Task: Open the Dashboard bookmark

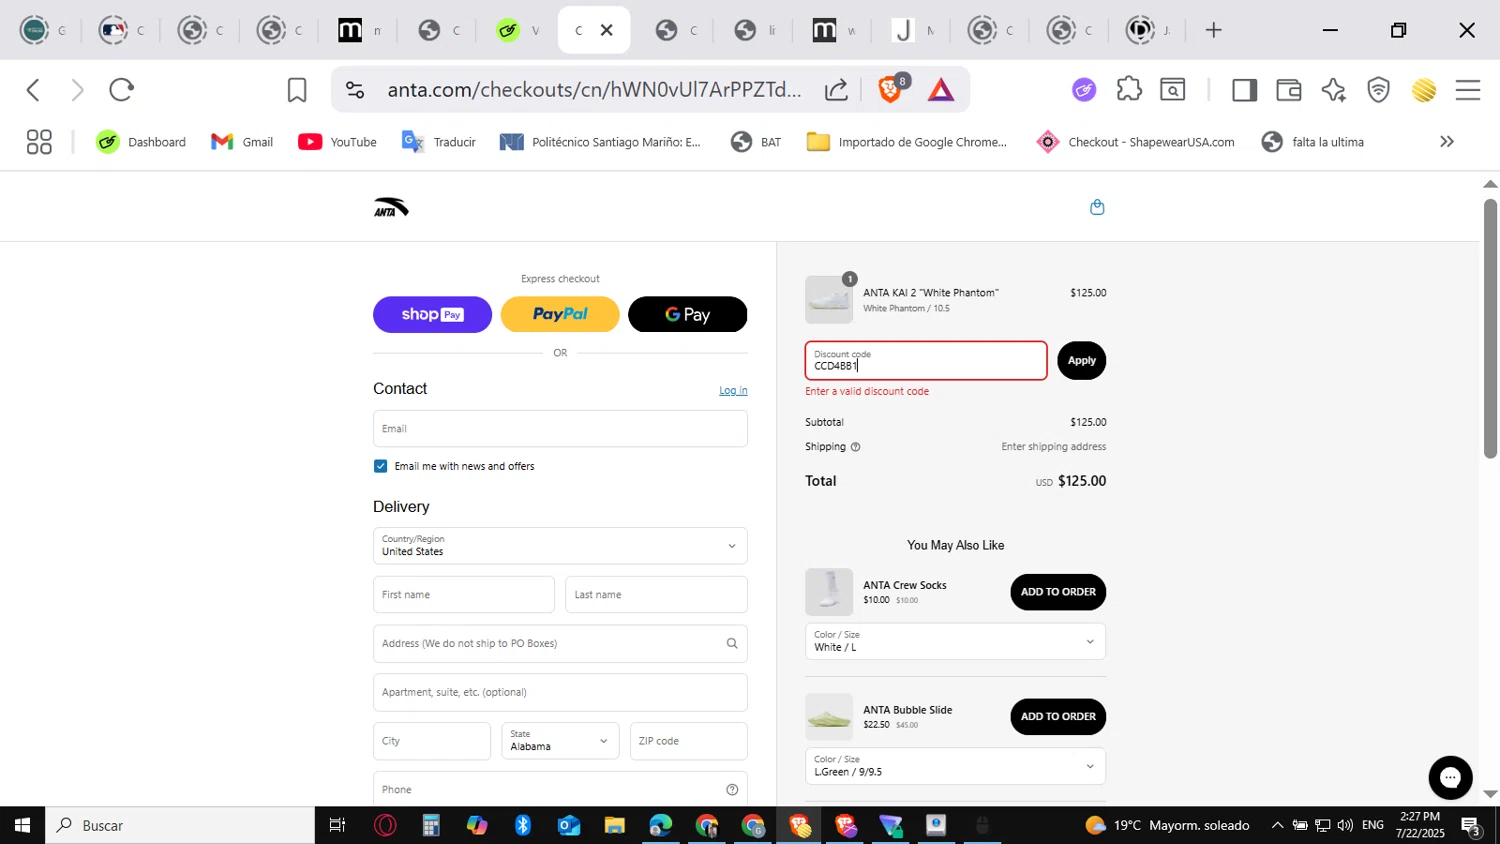Action: 141,142
